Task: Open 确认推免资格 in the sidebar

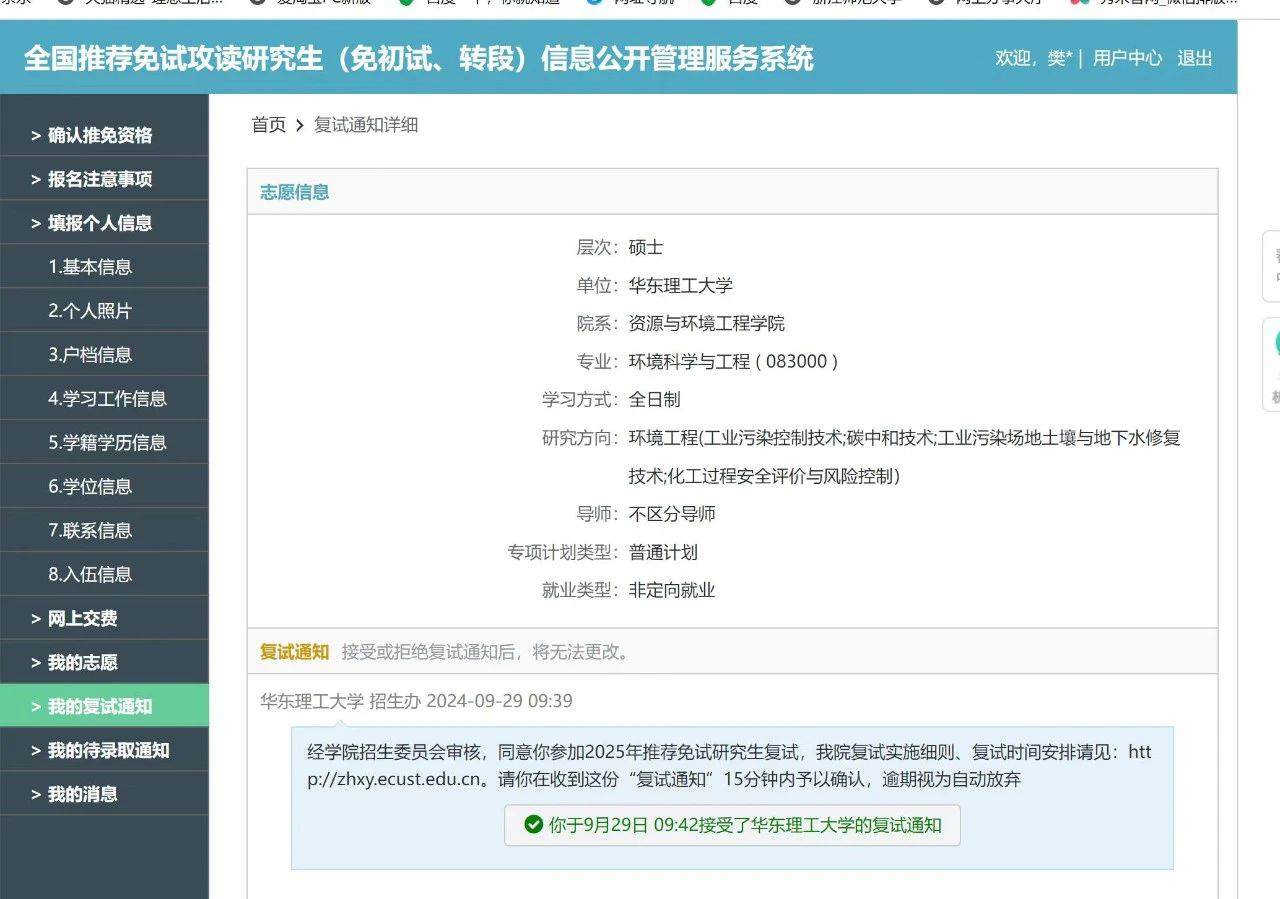Action: pyautogui.click(x=104, y=135)
